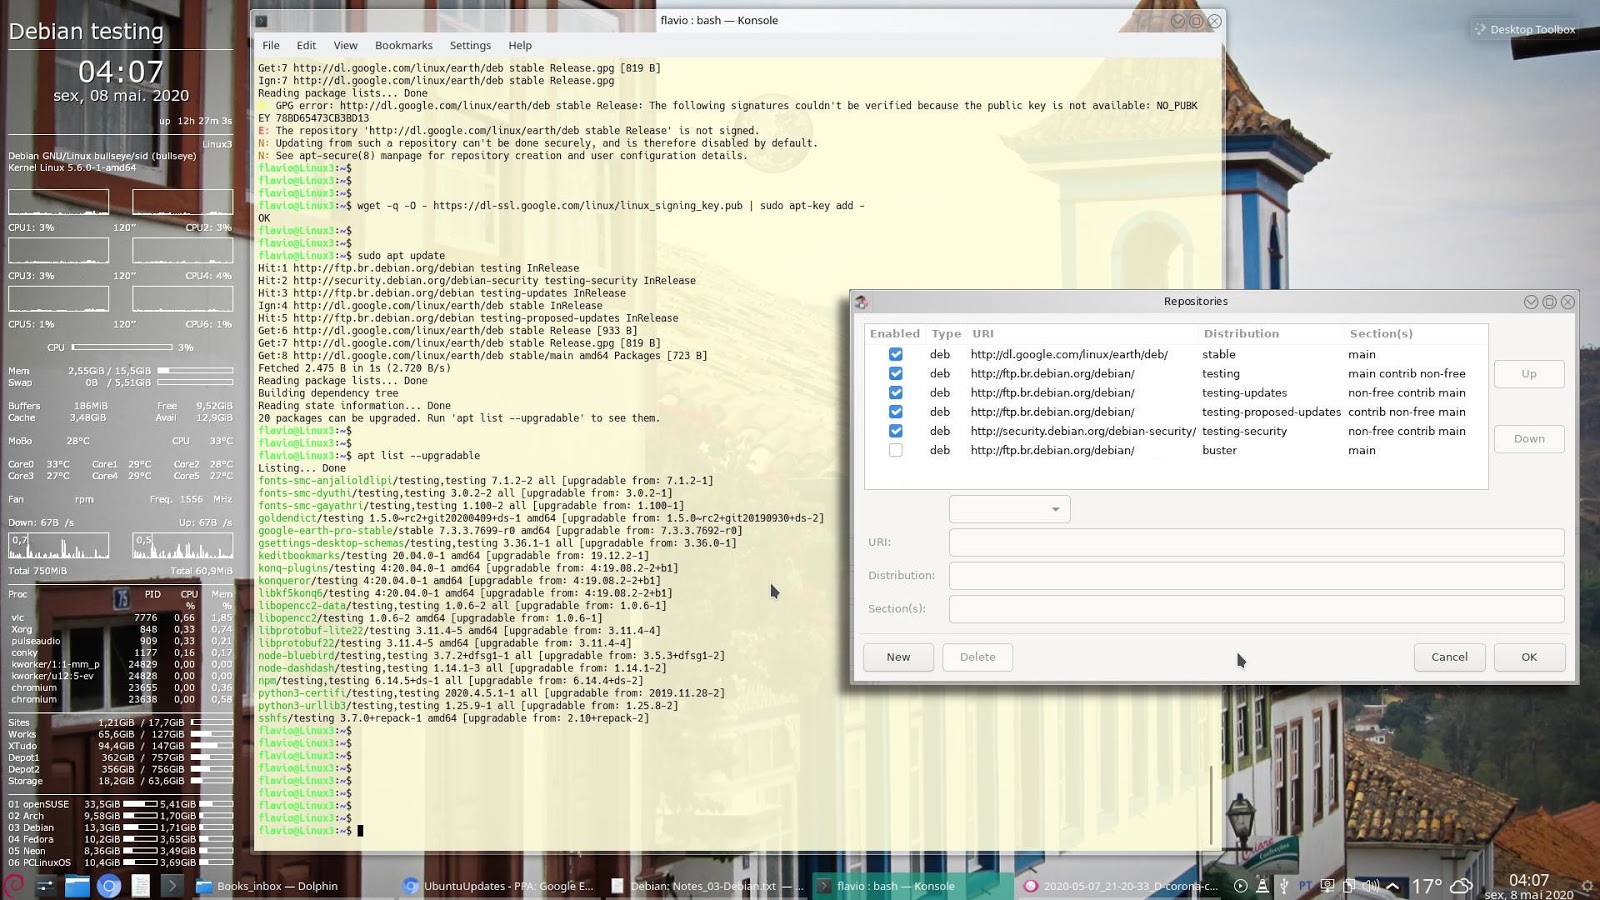Open the clipboard manager tray icon
The width and height of the screenshot is (1600, 900).
click(1349, 885)
